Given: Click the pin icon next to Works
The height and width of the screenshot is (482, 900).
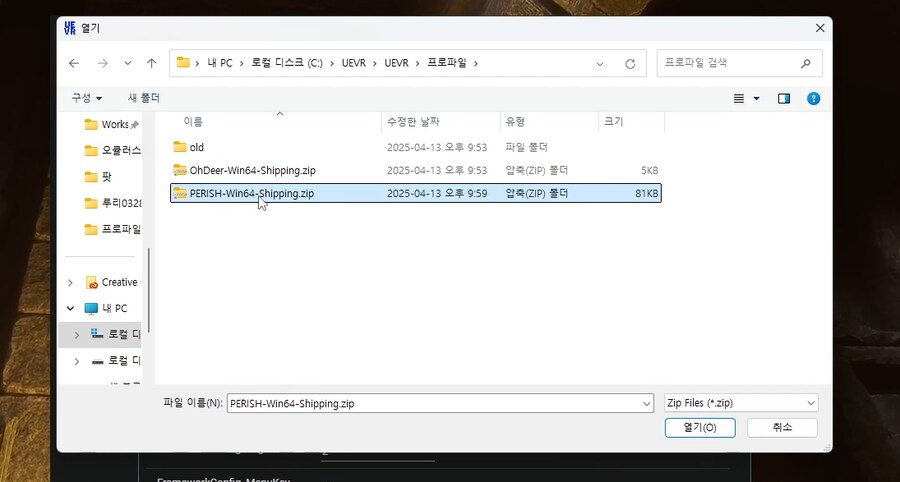Looking at the screenshot, I should tap(134, 125).
